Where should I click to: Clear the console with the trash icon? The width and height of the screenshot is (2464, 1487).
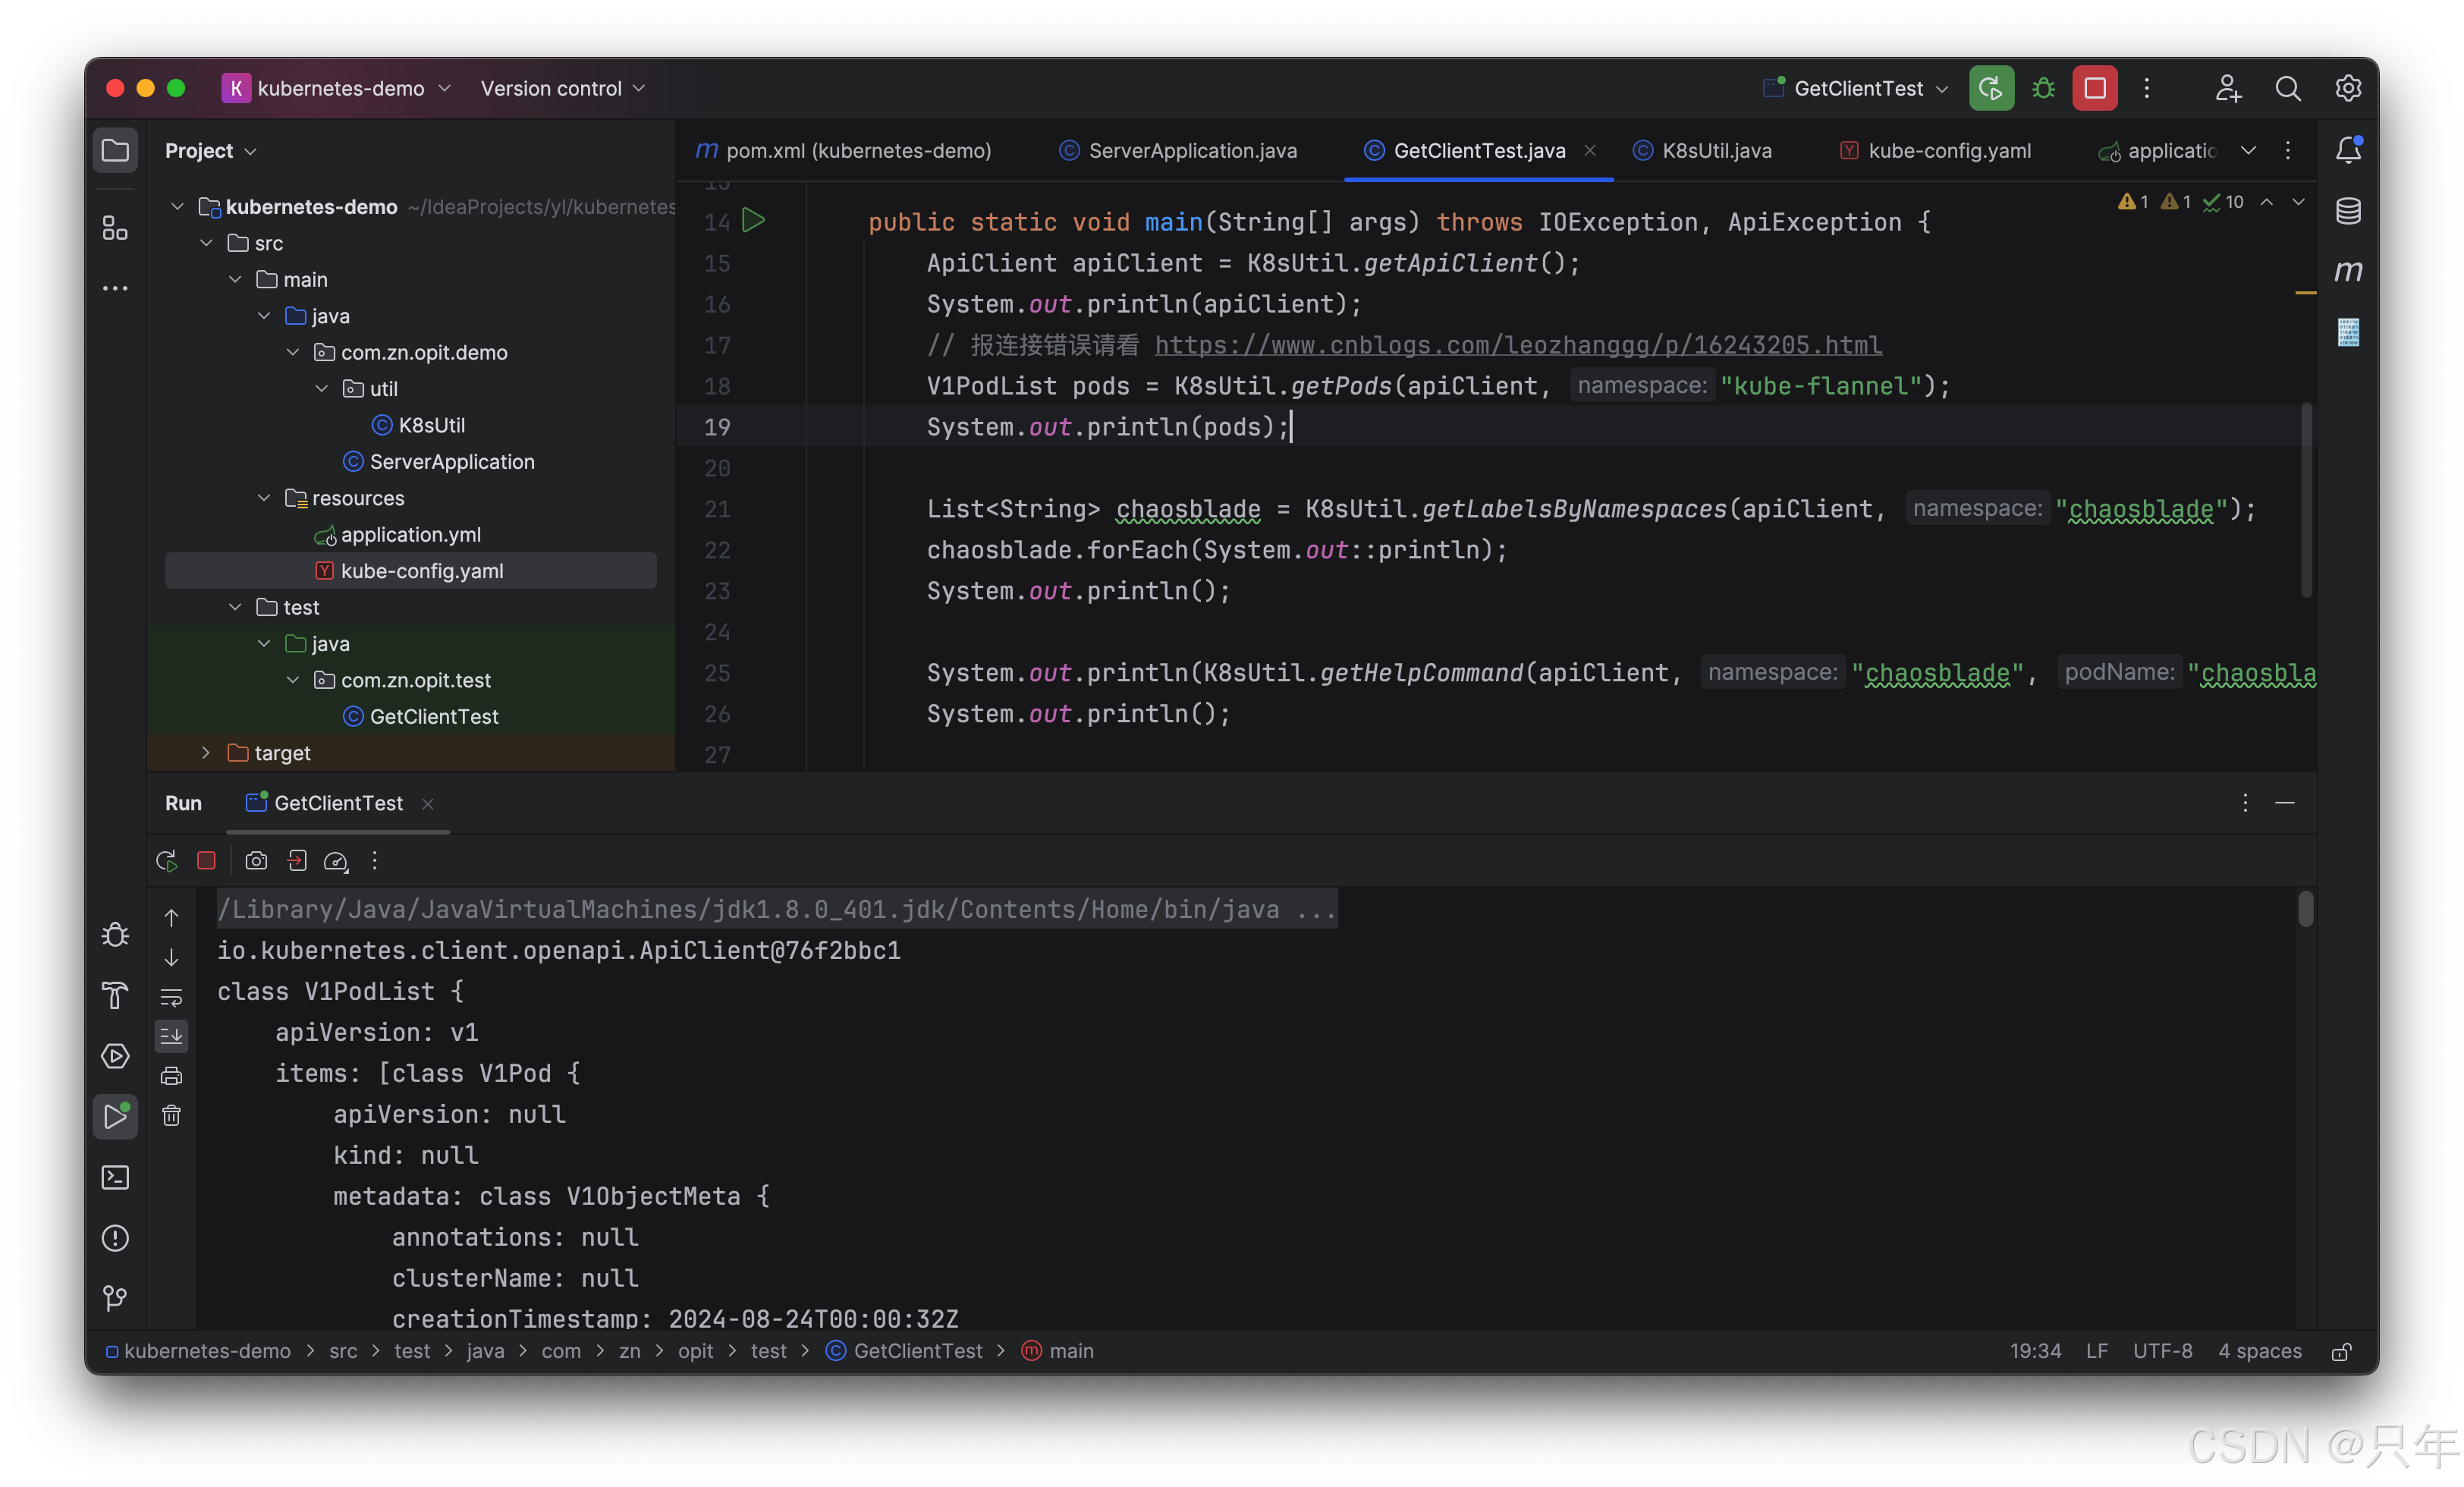click(171, 1116)
